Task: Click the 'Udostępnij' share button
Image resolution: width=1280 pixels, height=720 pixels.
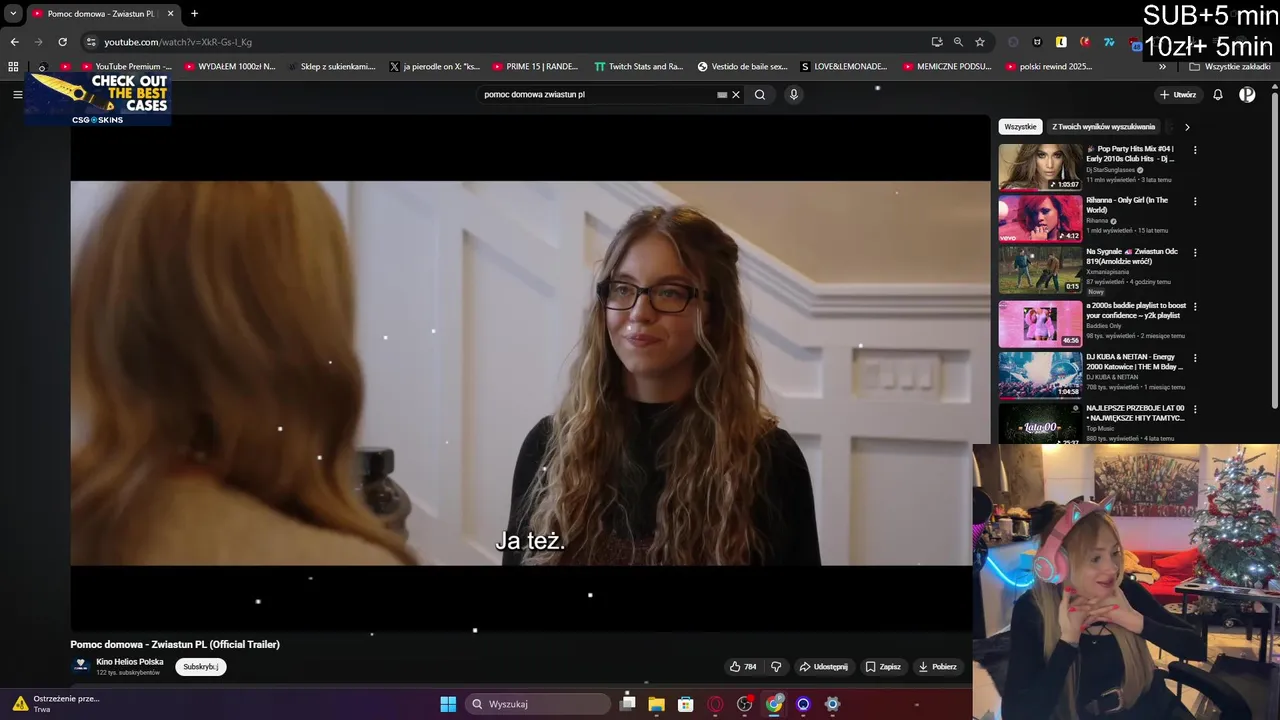Action: [823, 667]
